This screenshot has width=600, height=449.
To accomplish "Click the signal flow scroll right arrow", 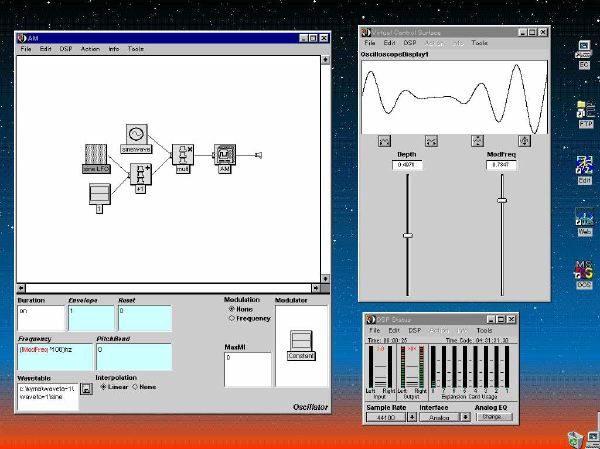I will (316, 288).
